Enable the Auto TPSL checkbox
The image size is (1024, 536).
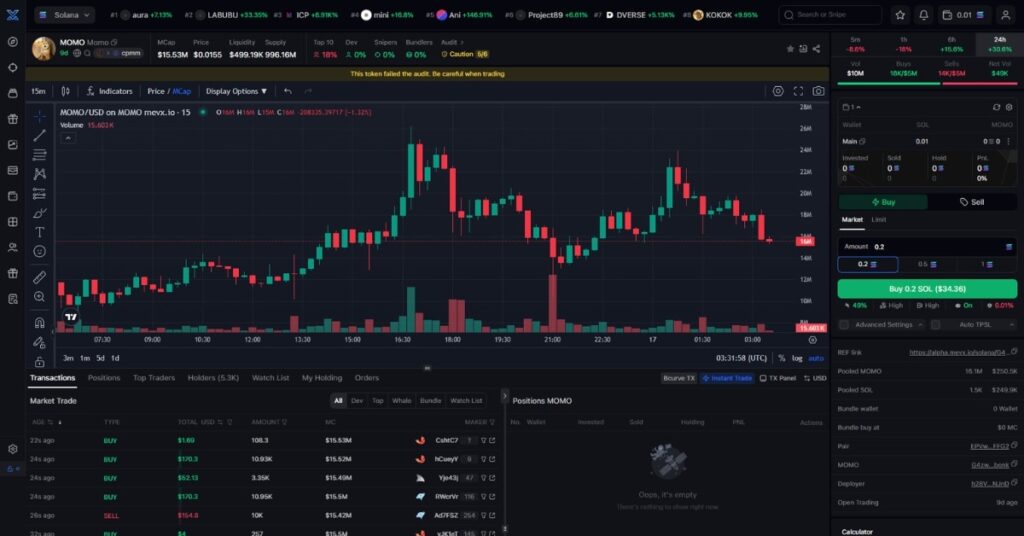(x=935, y=324)
